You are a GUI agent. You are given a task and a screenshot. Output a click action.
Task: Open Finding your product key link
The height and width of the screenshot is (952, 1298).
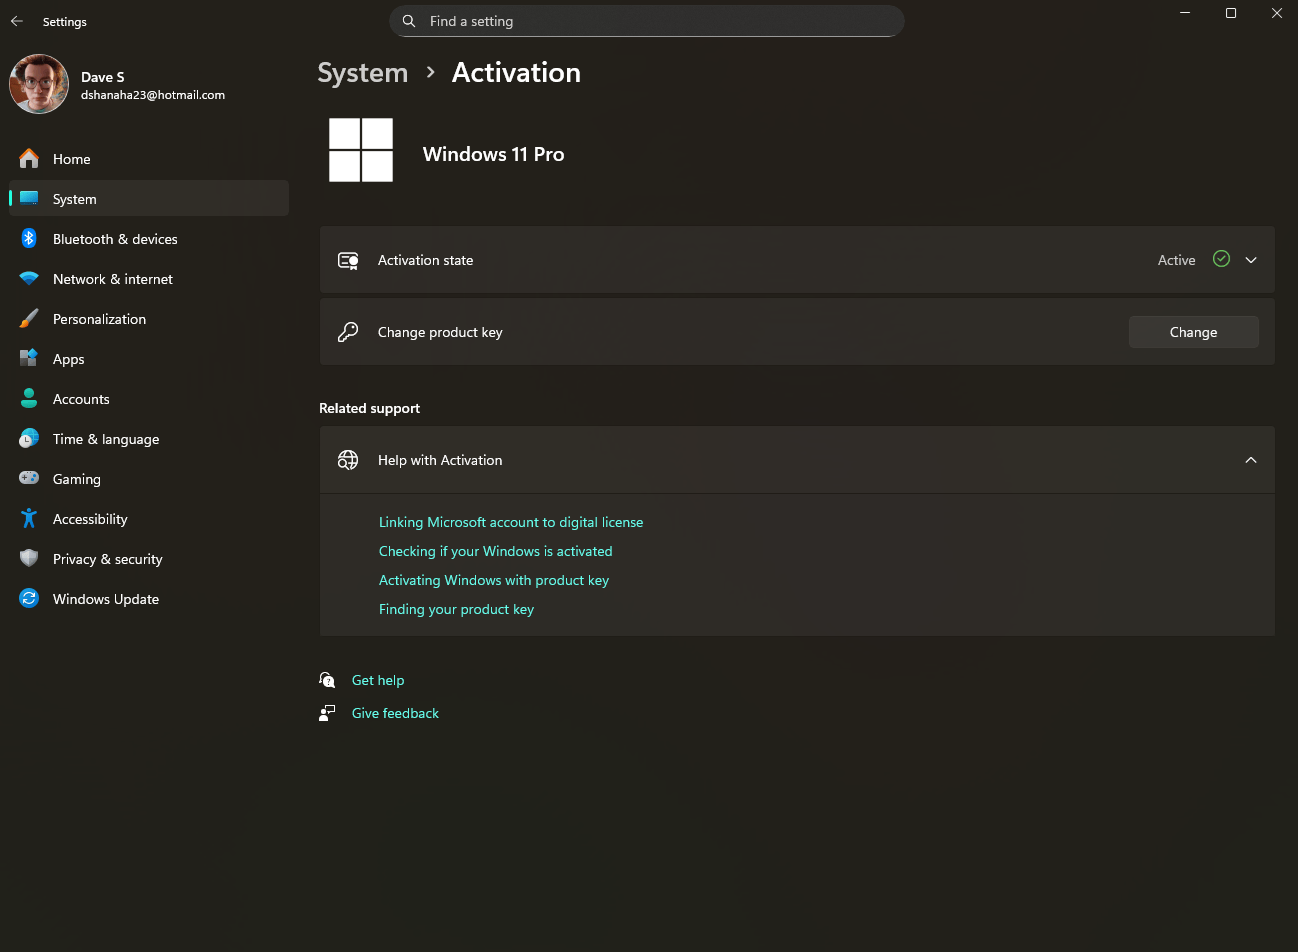[456, 609]
